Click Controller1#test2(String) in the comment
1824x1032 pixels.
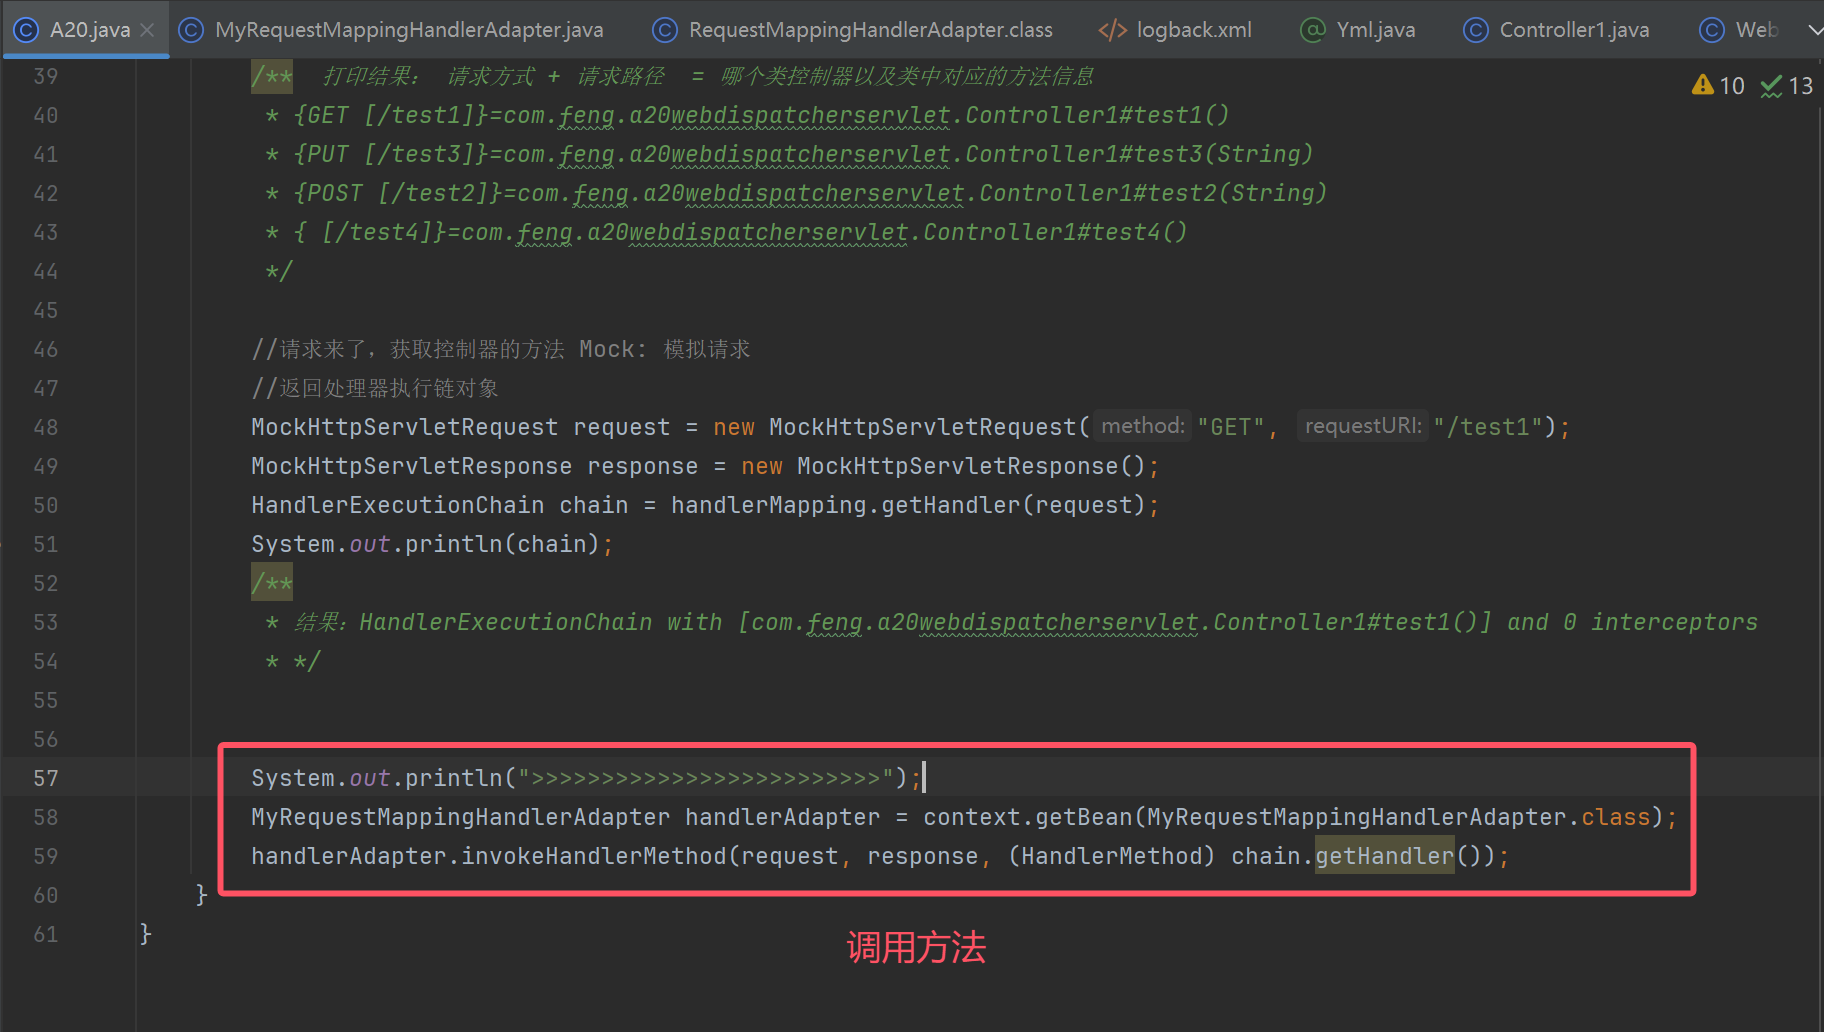pyautogui.click(x=1153, y=193)
